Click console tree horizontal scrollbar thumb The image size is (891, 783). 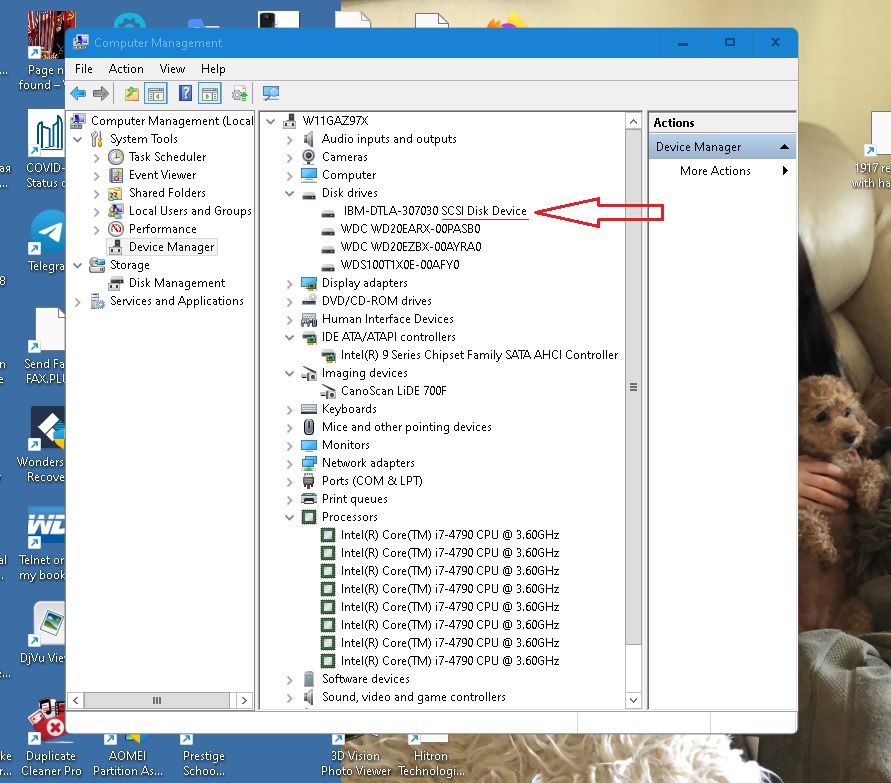pyautogui.click(x=157, y=701)
